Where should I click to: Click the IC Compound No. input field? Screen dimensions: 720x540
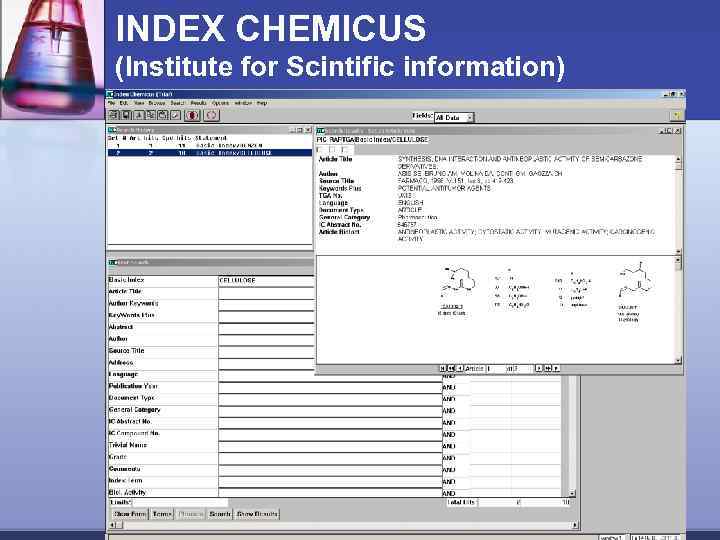click(330, 434)
